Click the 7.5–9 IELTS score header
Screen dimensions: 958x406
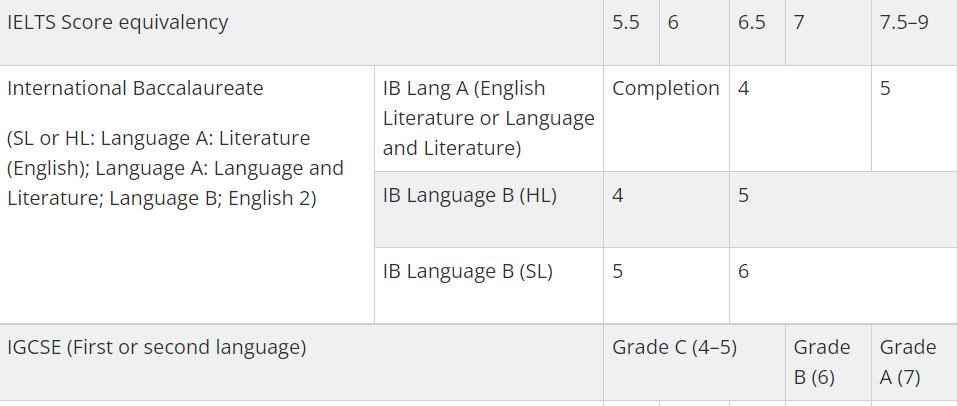(x=914, y=32)
